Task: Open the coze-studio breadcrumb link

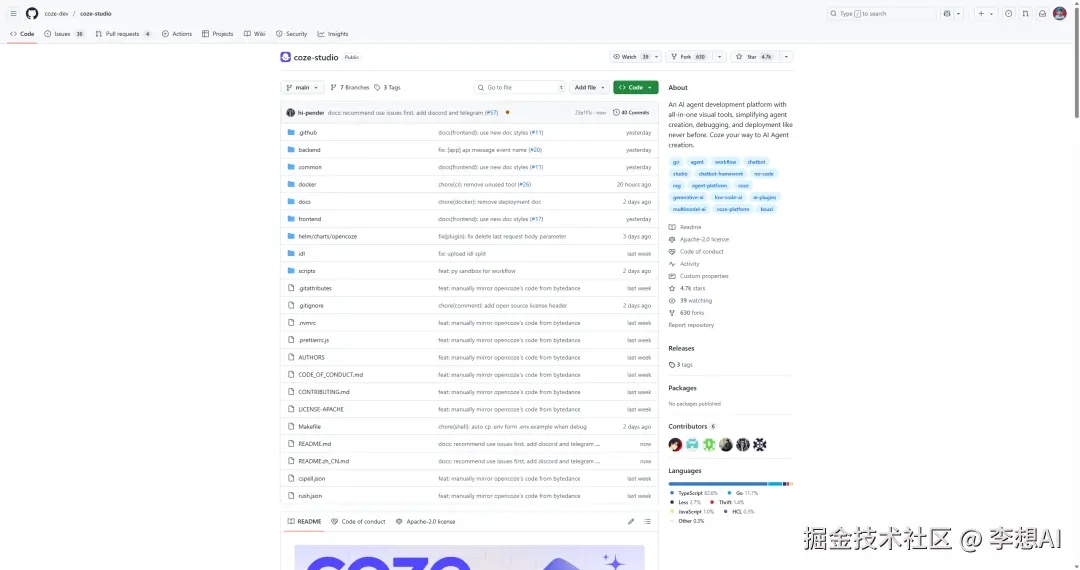Action: click(96, 14)
